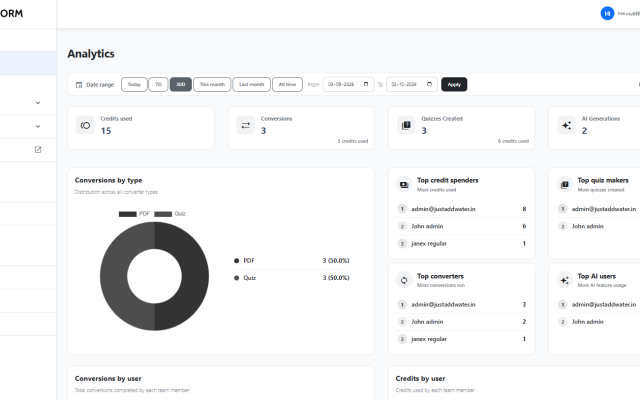Select the All time range
The width and height of the screenshot is (640, 400).
[x=287, y=84]
